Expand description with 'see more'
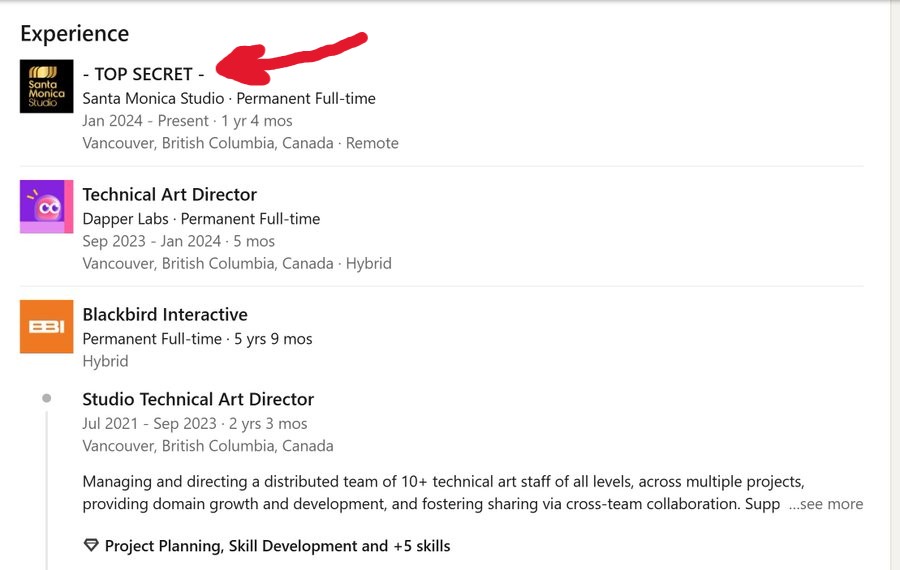The height and width of the screenshot is (570, 900). (x=825, y=504)
